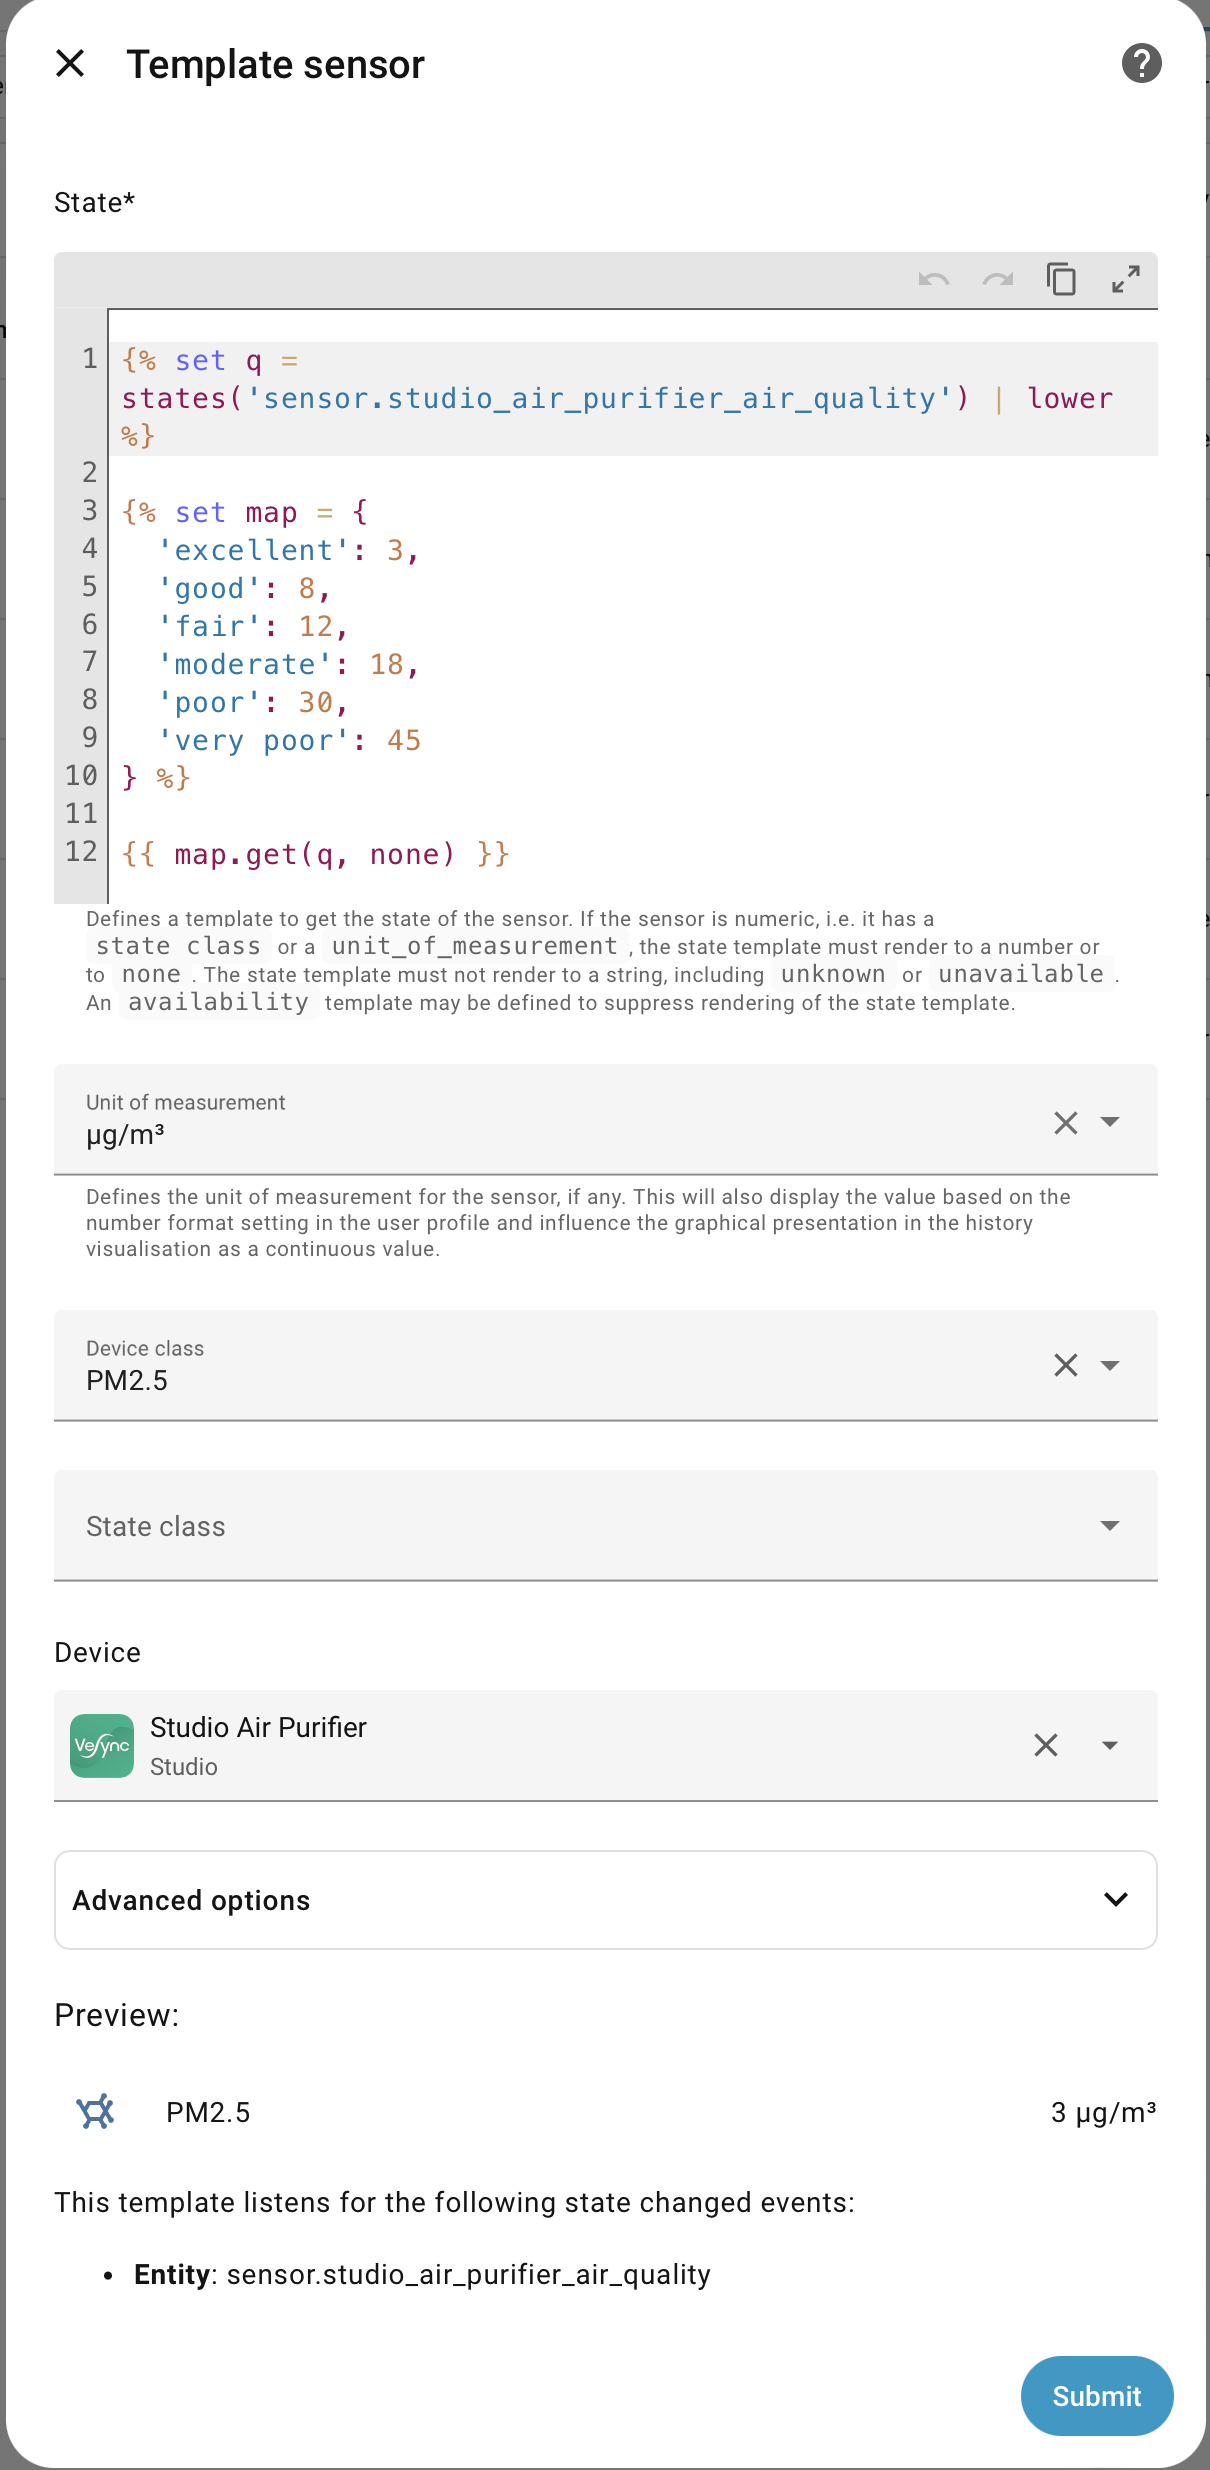Open the help icon for Template sensor
The height and width of the screenshot is (2470, 1210).
pyautogui.click(x=1141, y=64)
